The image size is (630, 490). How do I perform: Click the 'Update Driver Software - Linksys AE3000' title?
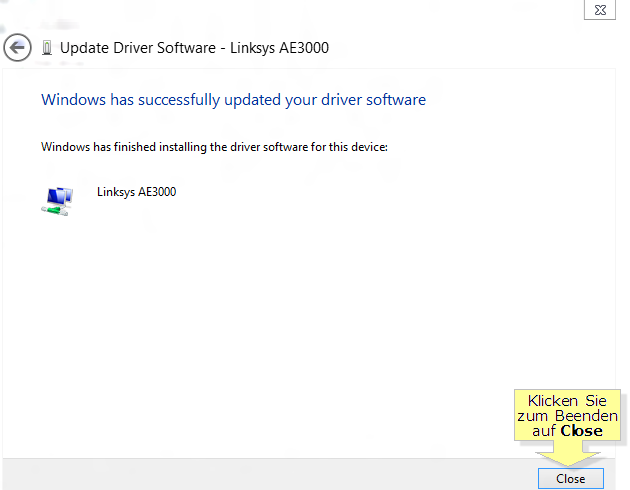point(194,48)
